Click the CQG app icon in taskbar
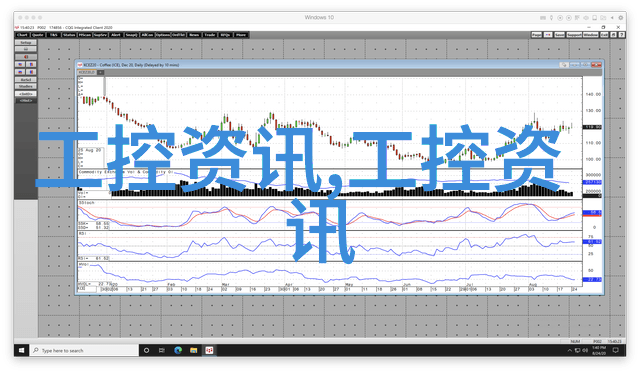 [209, 350]
